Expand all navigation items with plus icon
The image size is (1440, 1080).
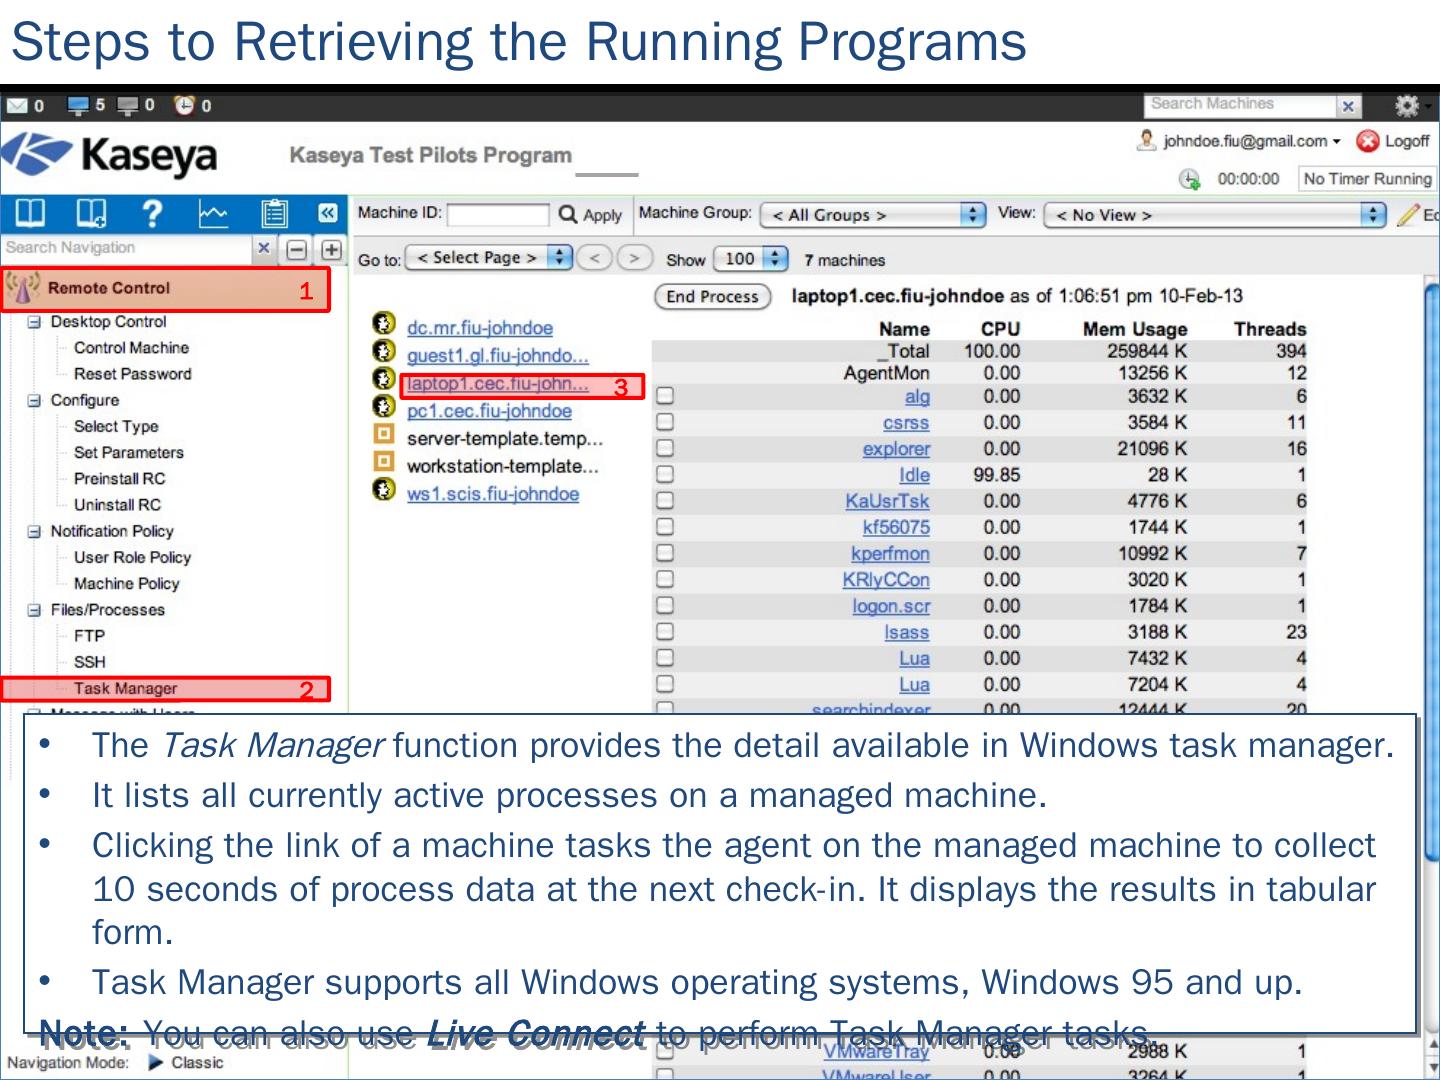pos(331,250)
